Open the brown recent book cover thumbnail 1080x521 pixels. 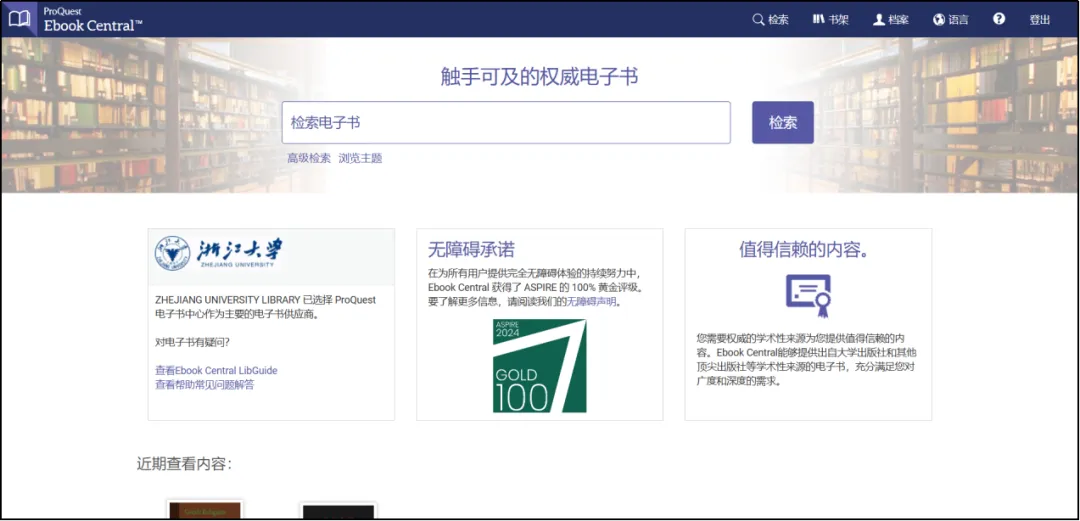tap(205, 510)
